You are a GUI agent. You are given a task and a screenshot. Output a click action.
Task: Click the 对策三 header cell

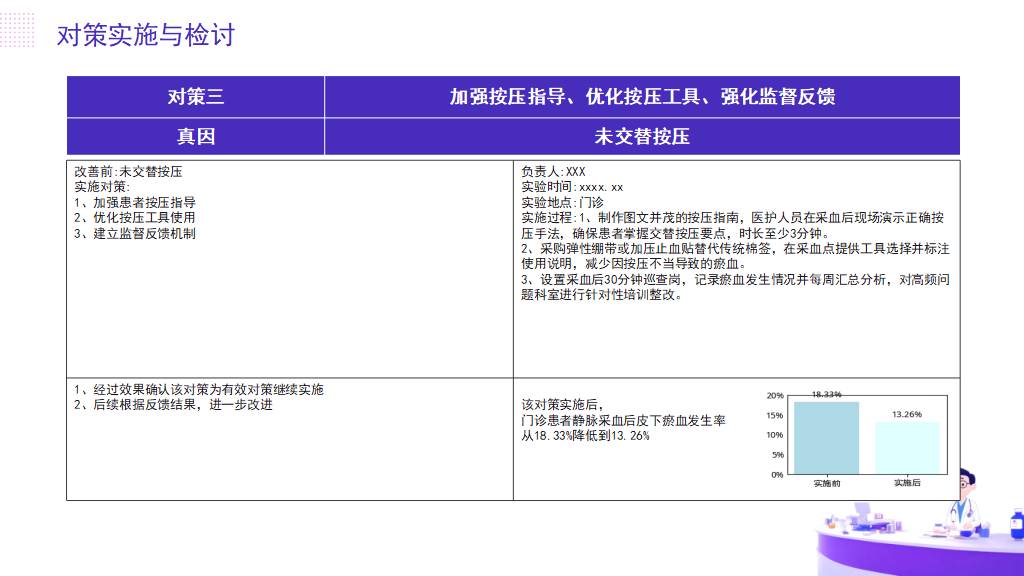pyautogui.click(x=195, y=97)
